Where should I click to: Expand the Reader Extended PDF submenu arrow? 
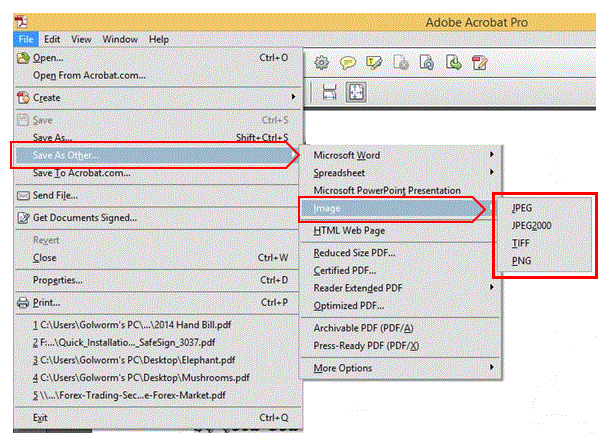tap(492, 287)
